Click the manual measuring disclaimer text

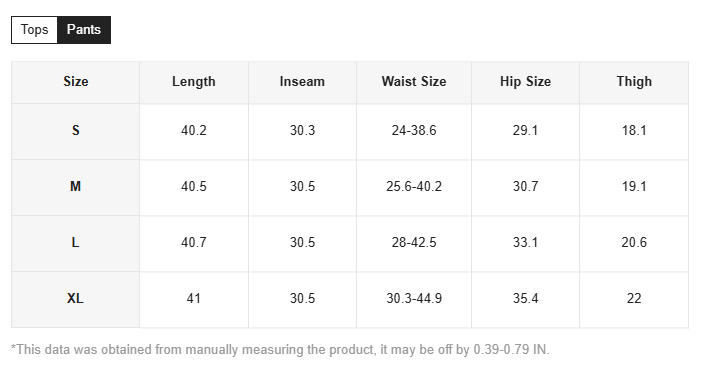[280, 350]
